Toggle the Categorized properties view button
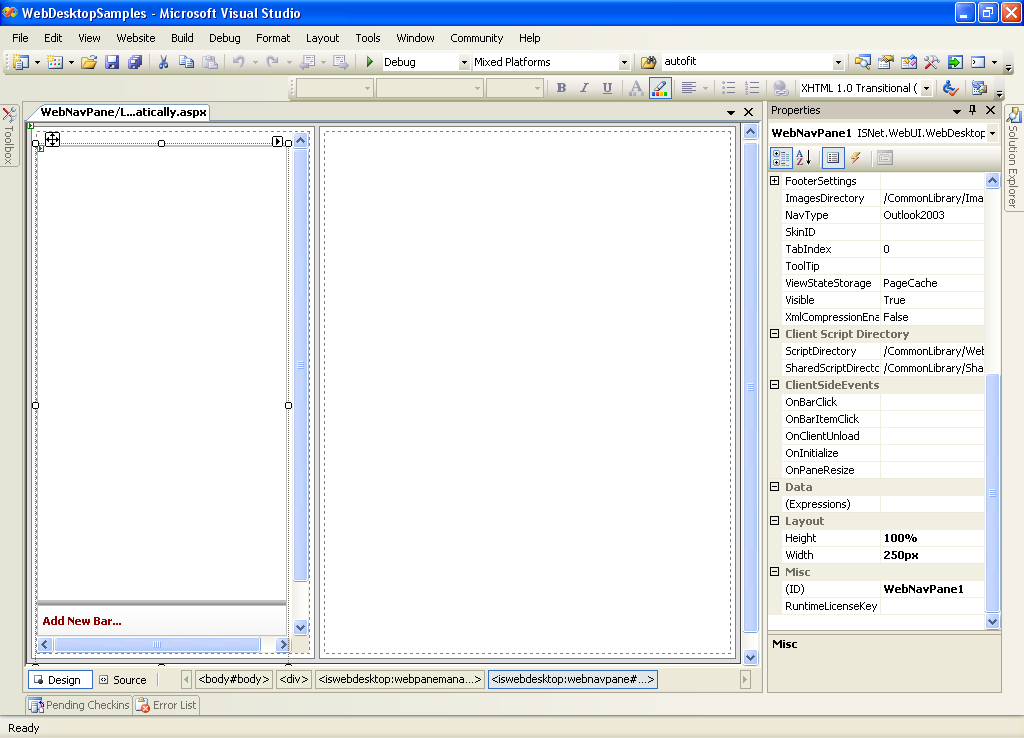This screenshot has width=1024, height=738. pyautogui.click(x=781, y=158)
